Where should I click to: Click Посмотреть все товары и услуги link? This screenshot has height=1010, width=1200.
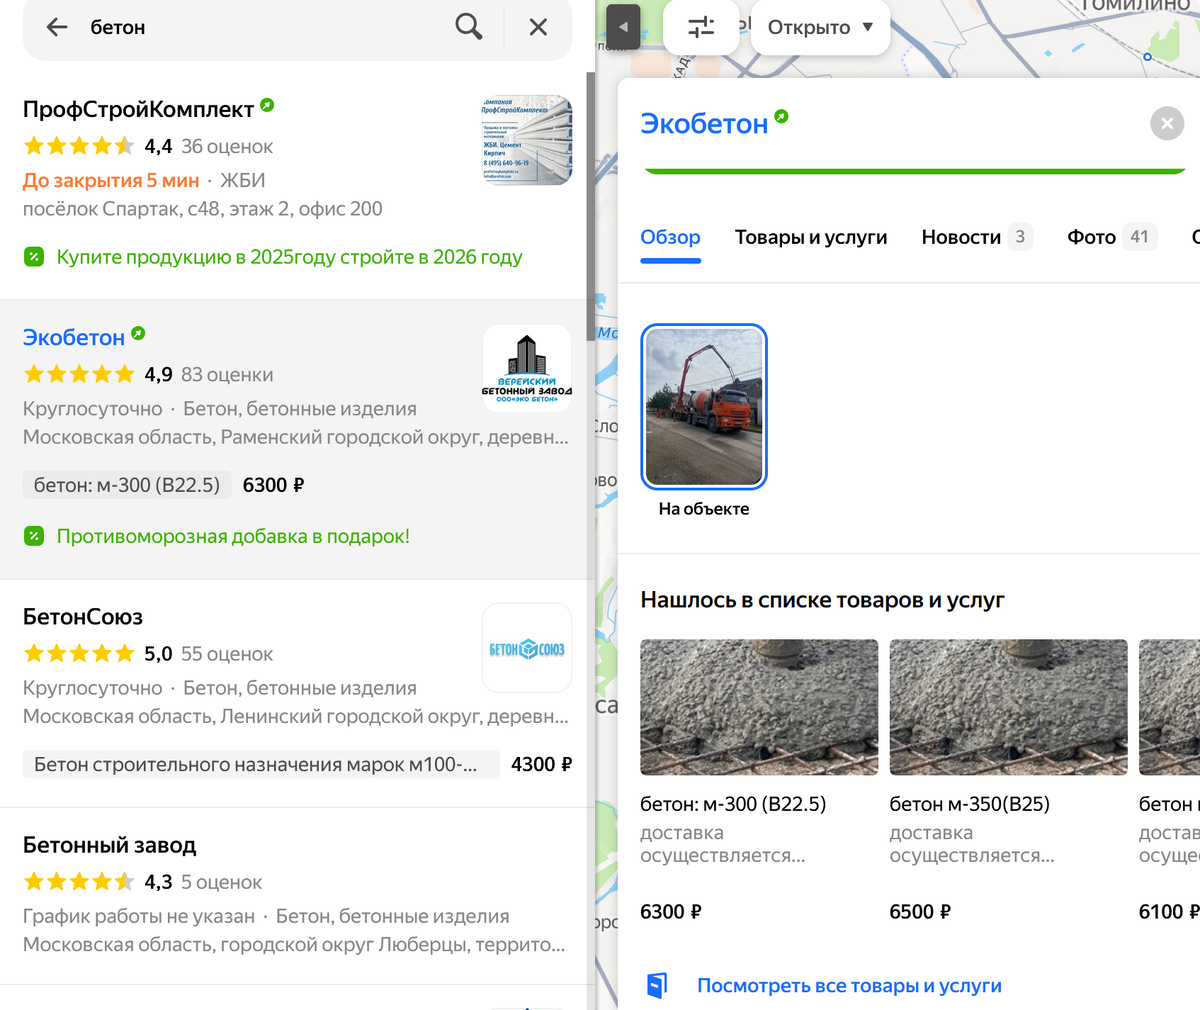849,986
